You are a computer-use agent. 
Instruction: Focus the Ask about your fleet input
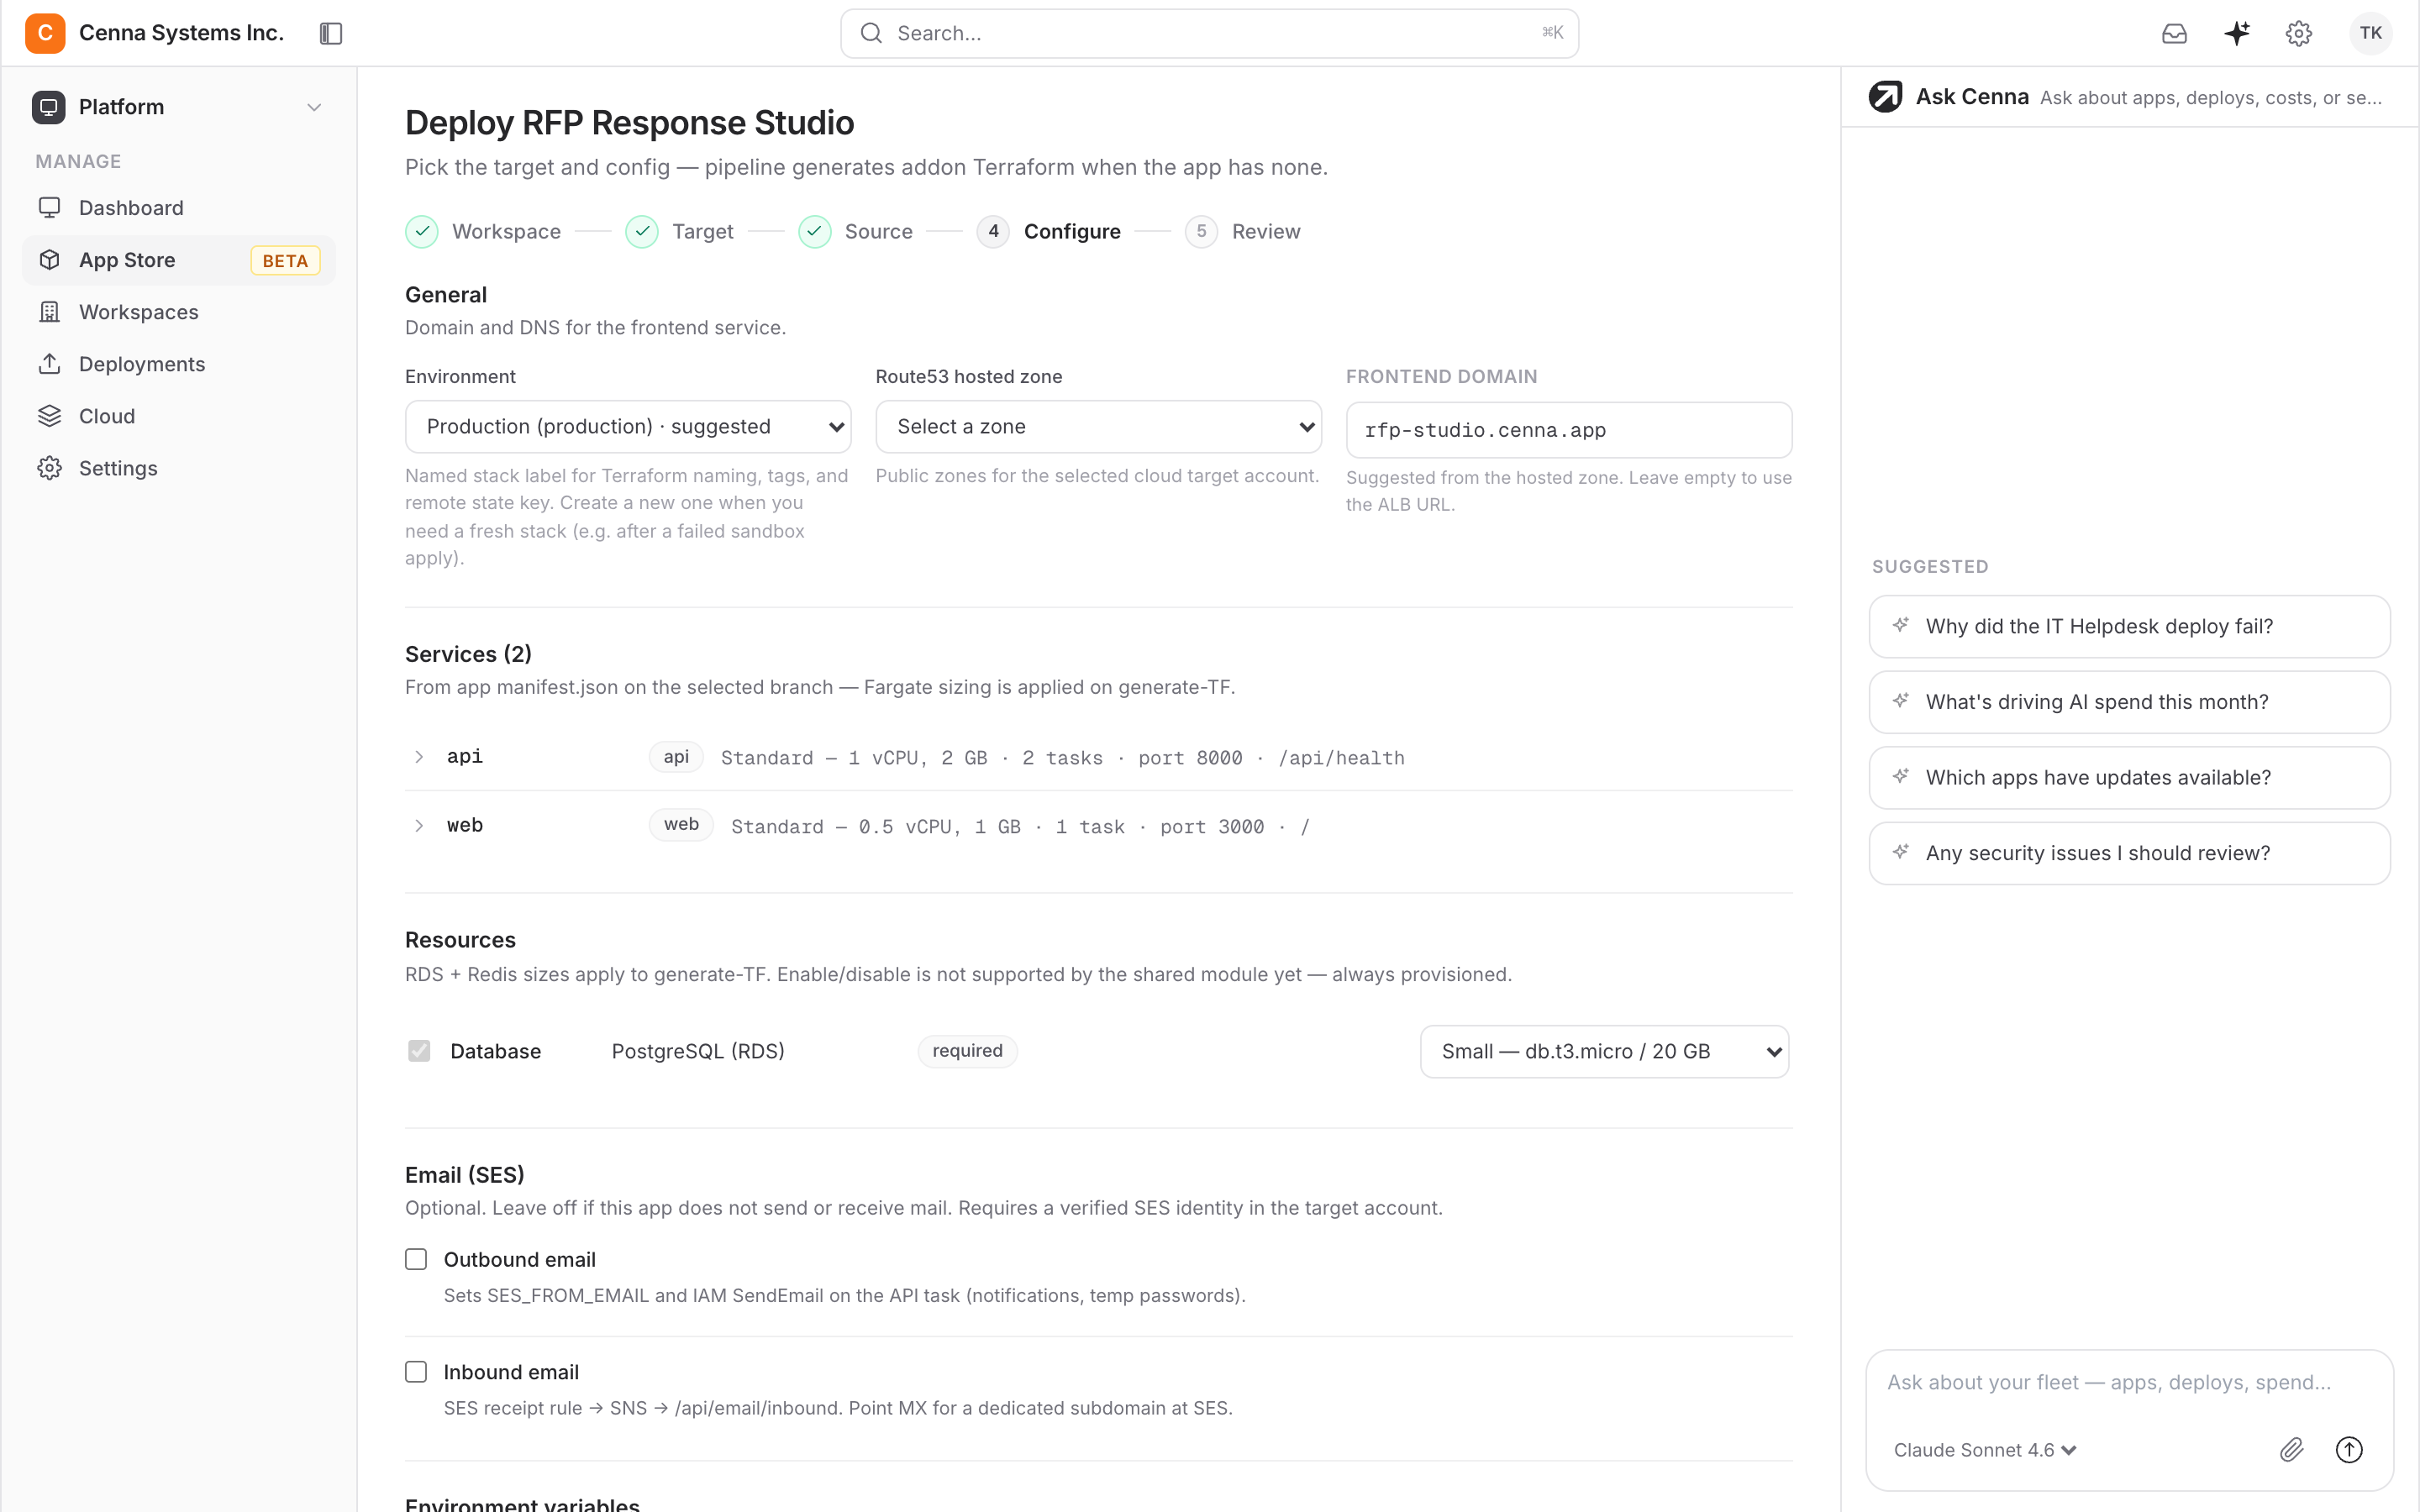[2129, 1382]
